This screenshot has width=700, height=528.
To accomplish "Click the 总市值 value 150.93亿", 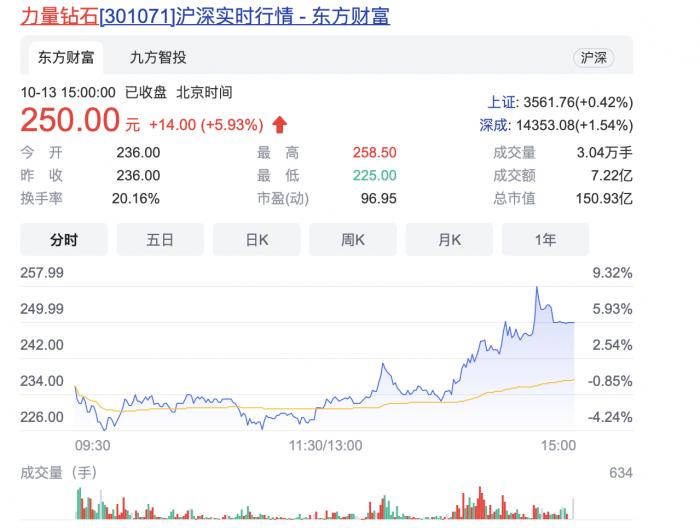I will pos(604,198).
